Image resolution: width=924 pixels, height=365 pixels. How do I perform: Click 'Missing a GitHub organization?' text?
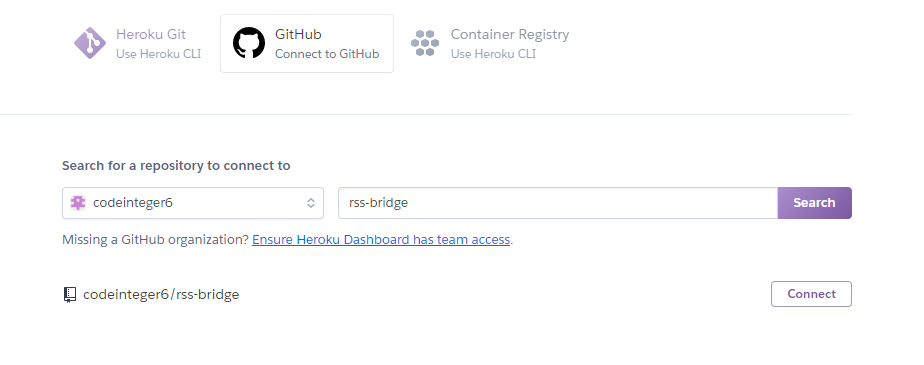coord(156,240)
